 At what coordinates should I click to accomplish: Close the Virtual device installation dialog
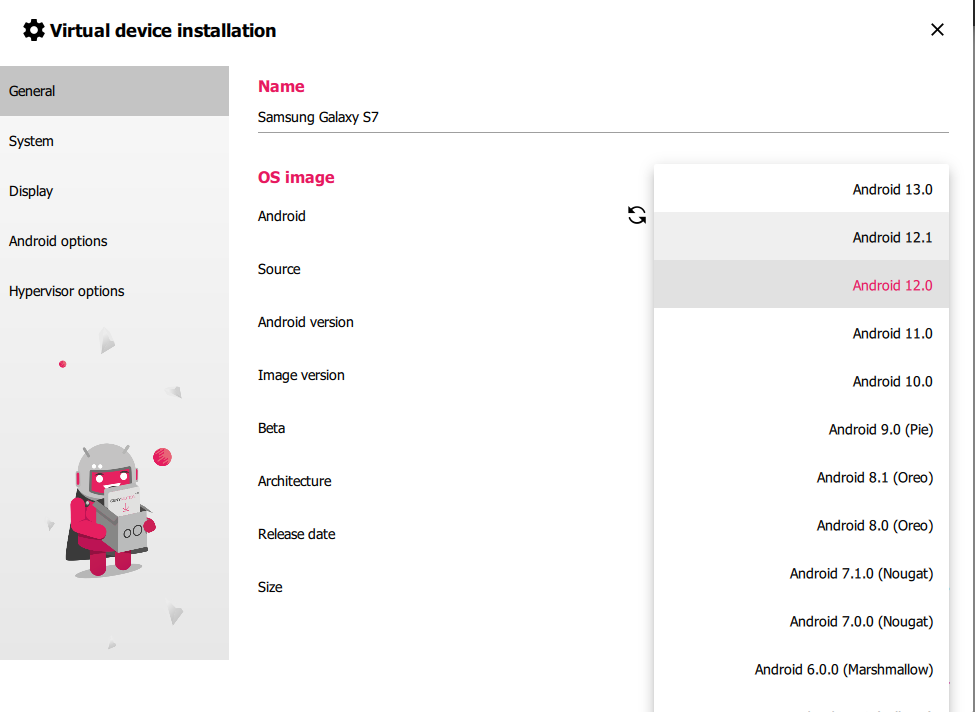click(937, 30)
